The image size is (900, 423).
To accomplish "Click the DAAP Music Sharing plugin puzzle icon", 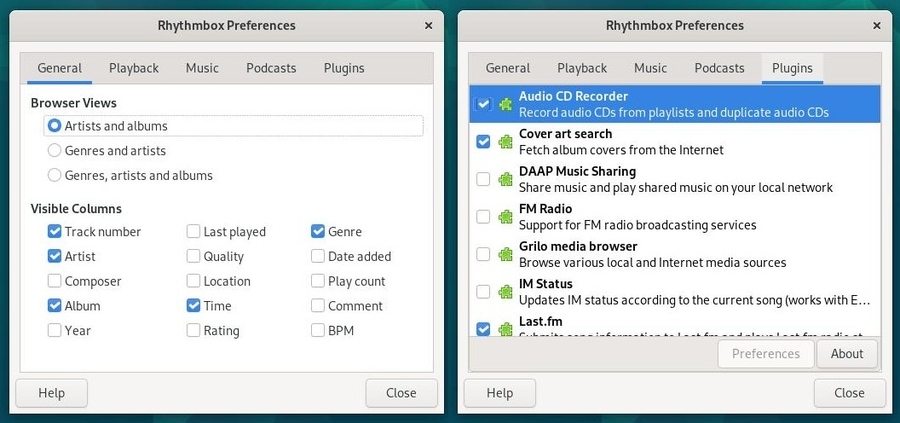I will [x=505, y=179].
